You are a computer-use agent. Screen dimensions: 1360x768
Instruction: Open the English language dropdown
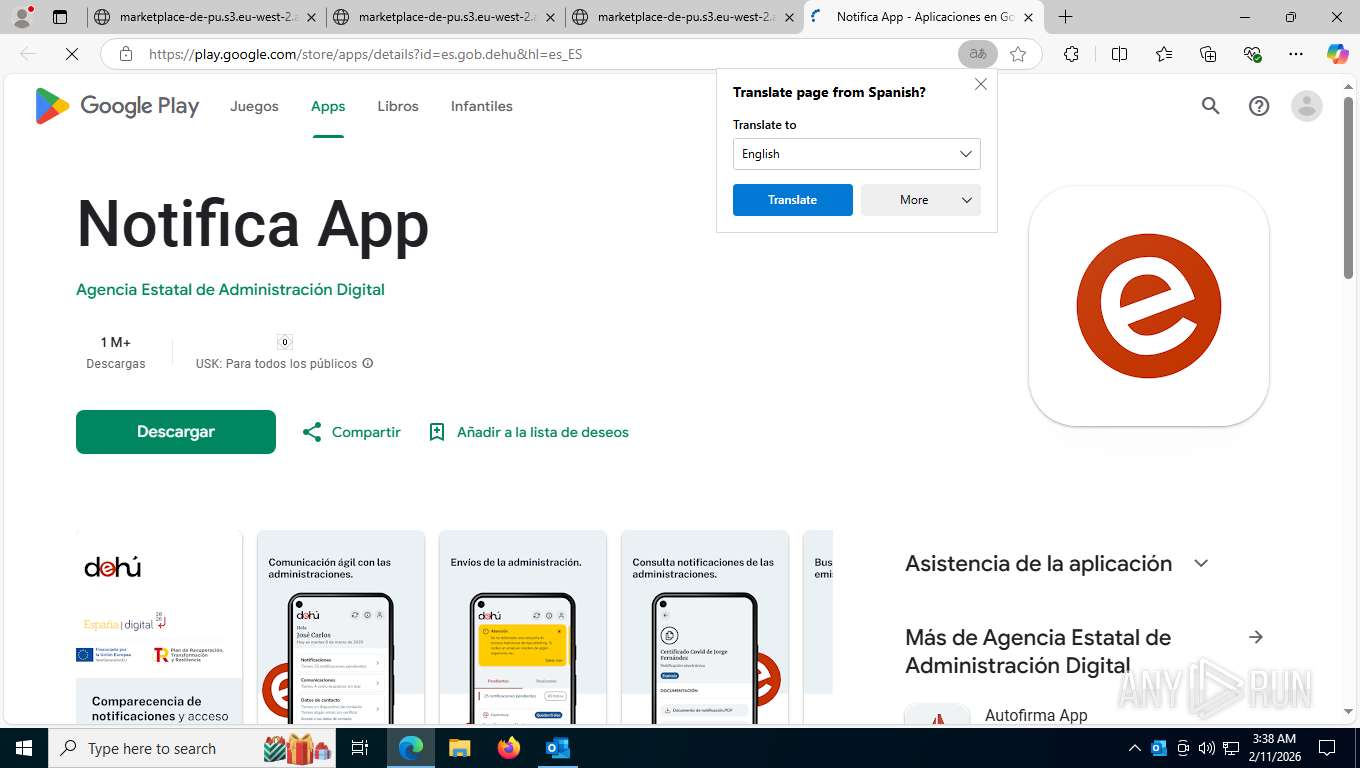point(857,154)
